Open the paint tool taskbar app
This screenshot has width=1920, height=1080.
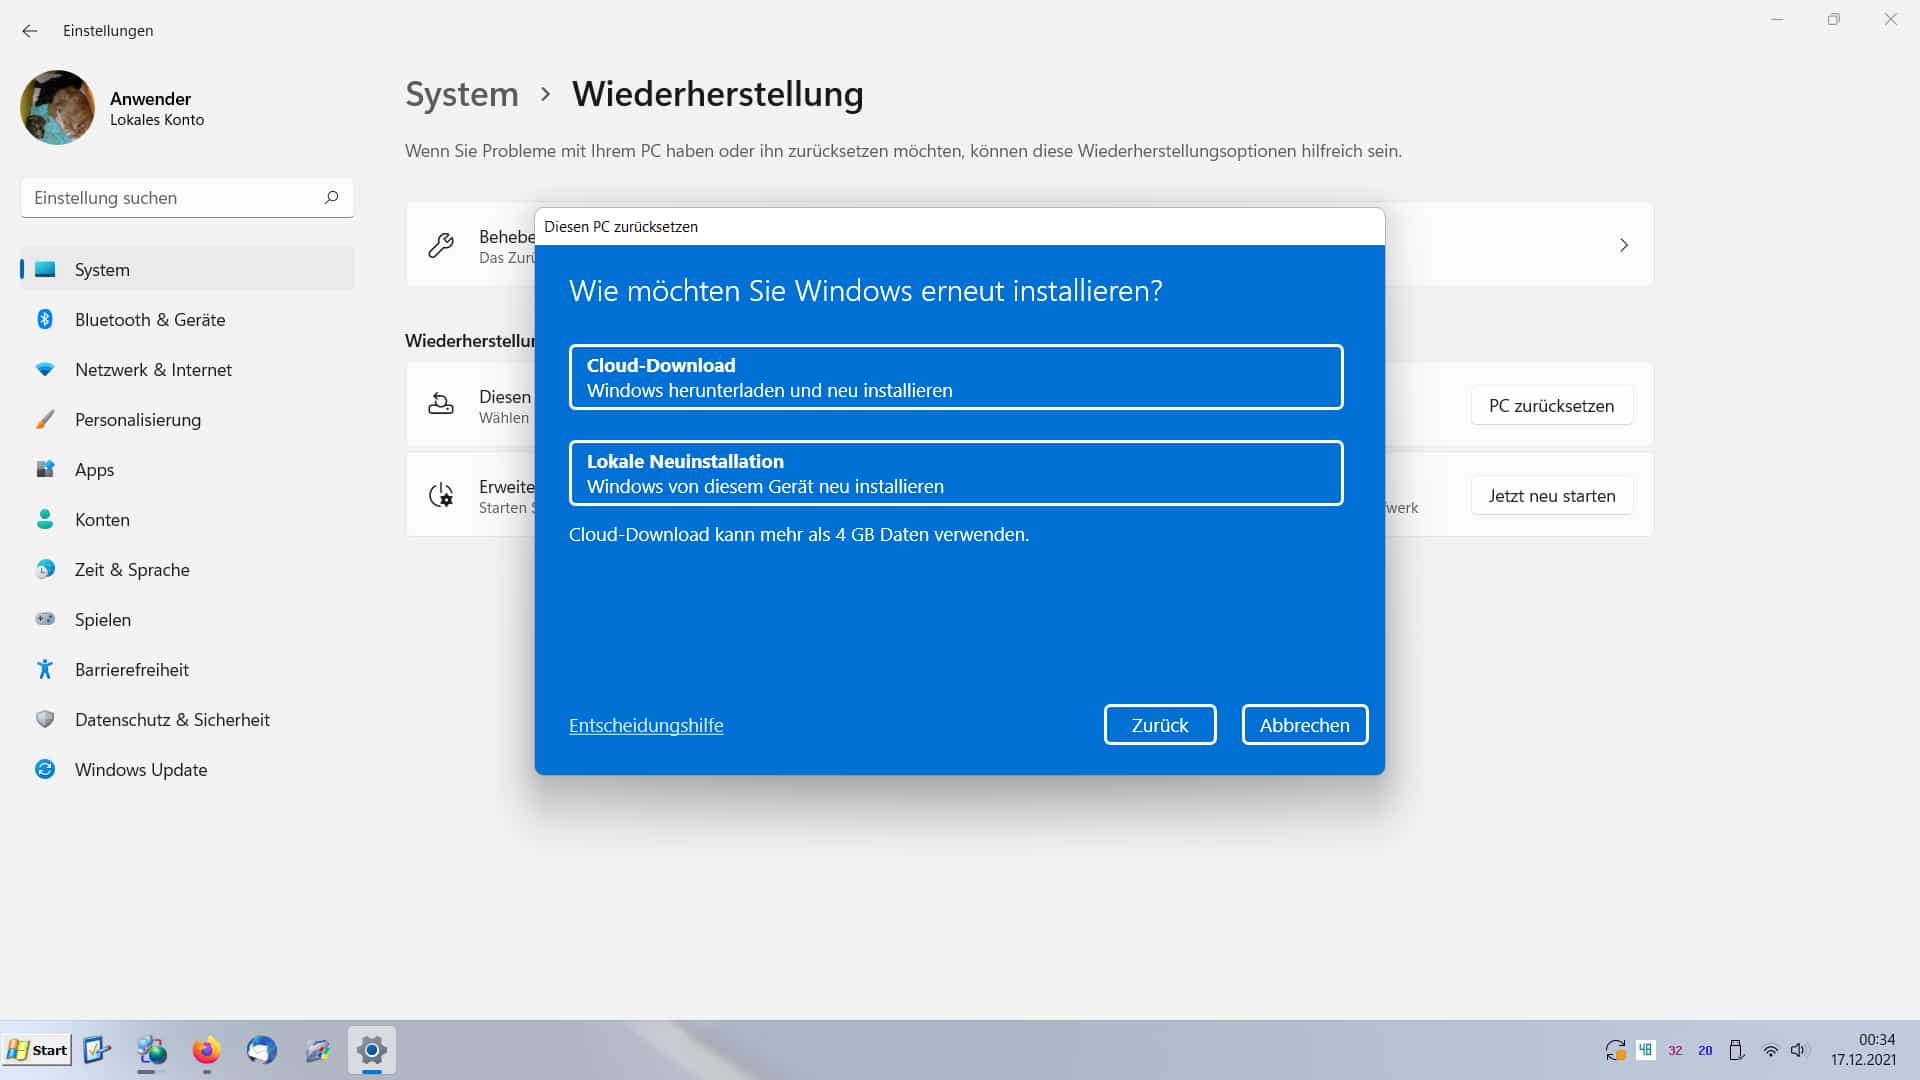(x=317, y=1050)
